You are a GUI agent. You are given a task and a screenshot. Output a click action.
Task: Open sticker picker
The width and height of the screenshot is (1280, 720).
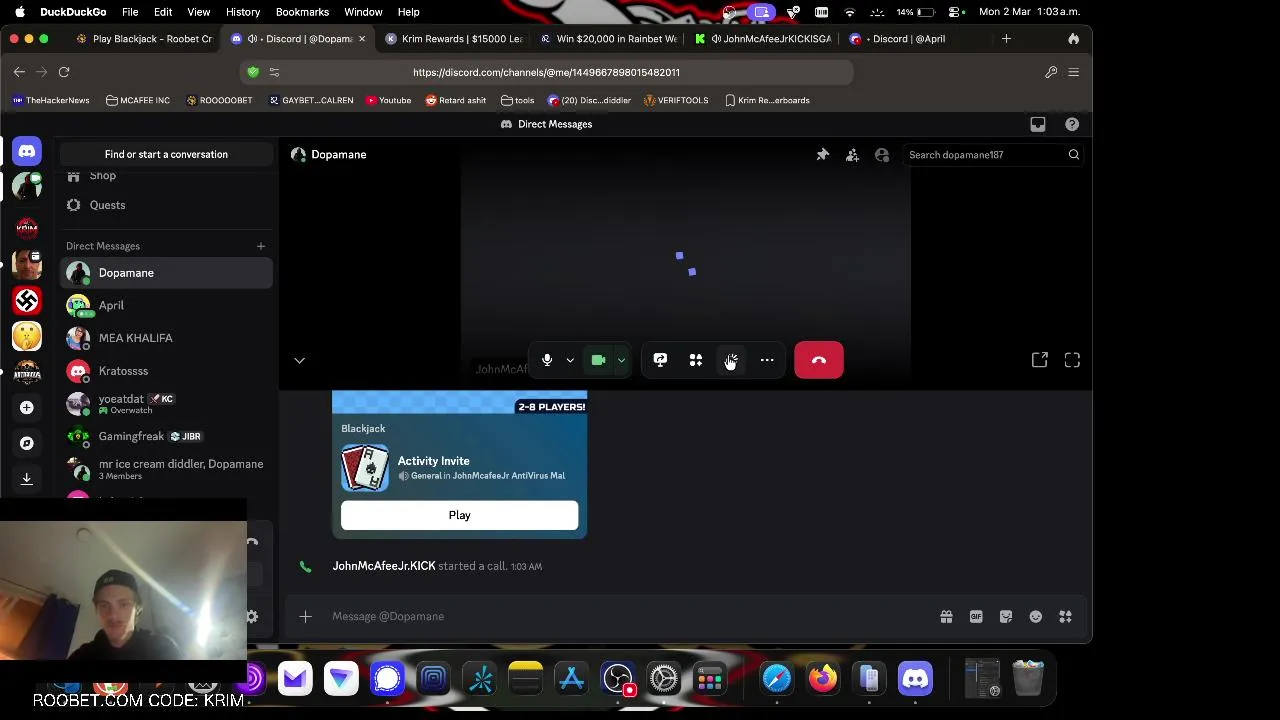(1006, 617)
